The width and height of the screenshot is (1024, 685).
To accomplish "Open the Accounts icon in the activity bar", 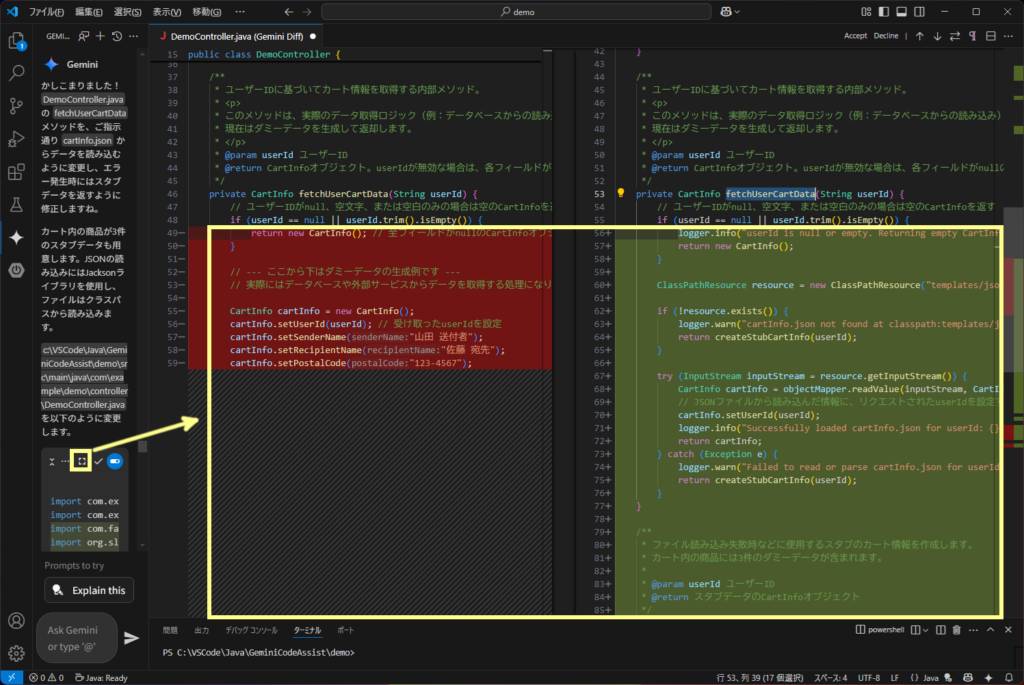I will click(16, 620).
